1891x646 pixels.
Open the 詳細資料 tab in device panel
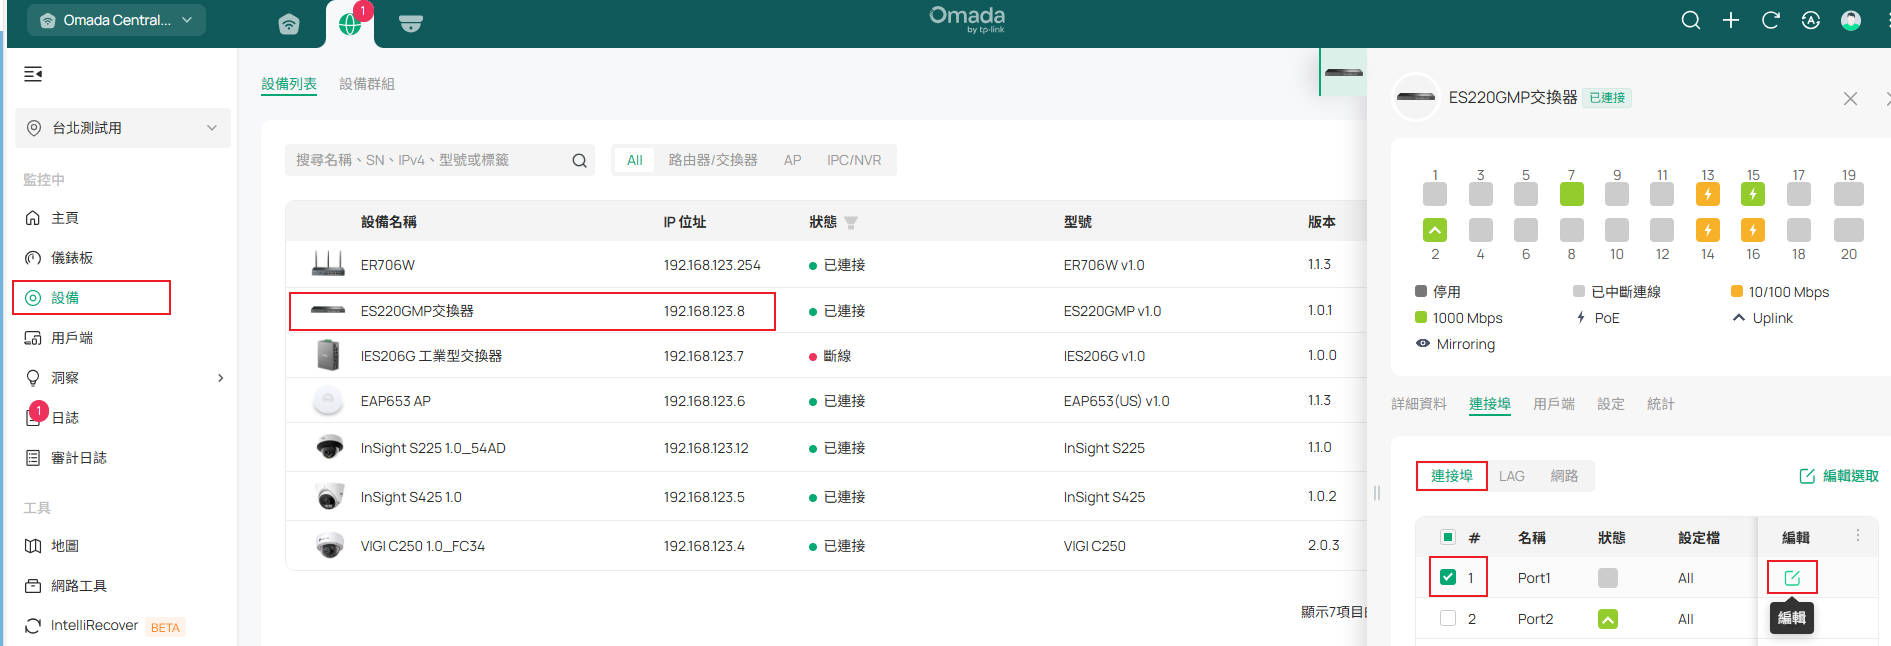pos(1419,404)
